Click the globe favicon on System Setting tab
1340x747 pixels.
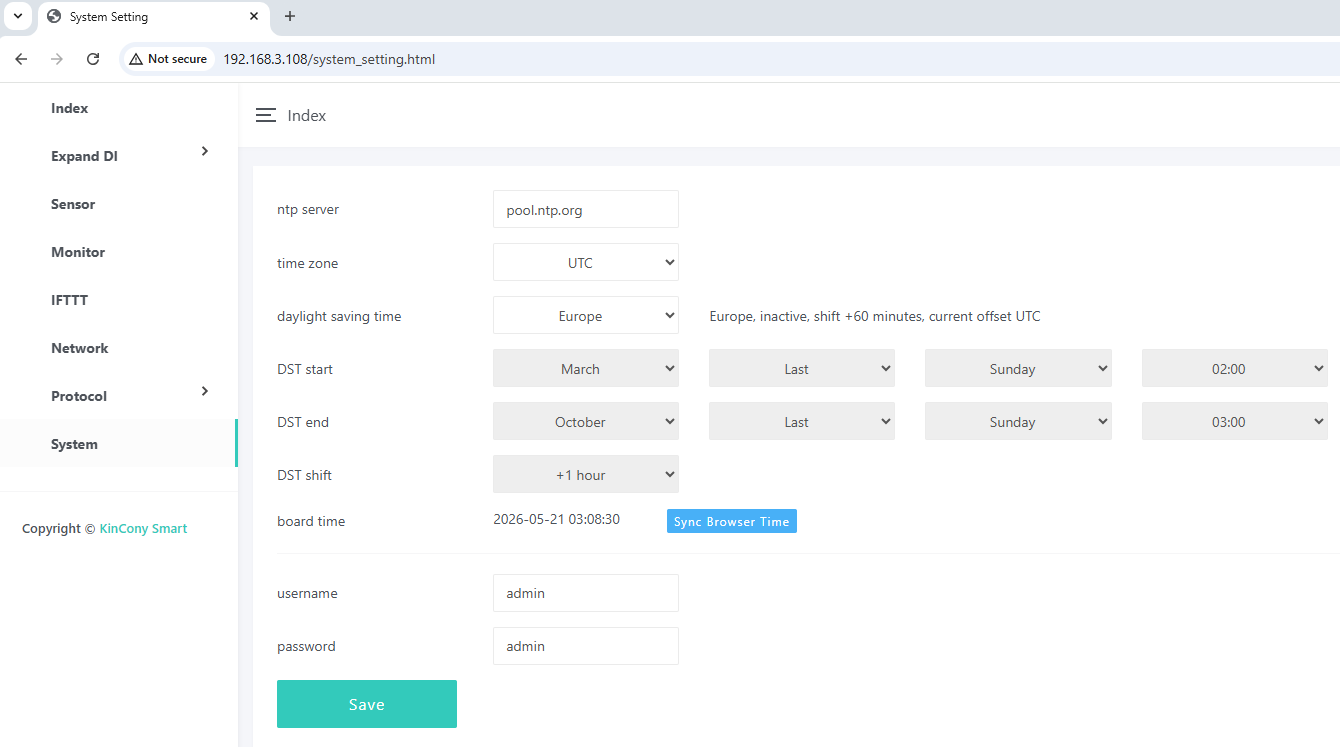[53, 16]
